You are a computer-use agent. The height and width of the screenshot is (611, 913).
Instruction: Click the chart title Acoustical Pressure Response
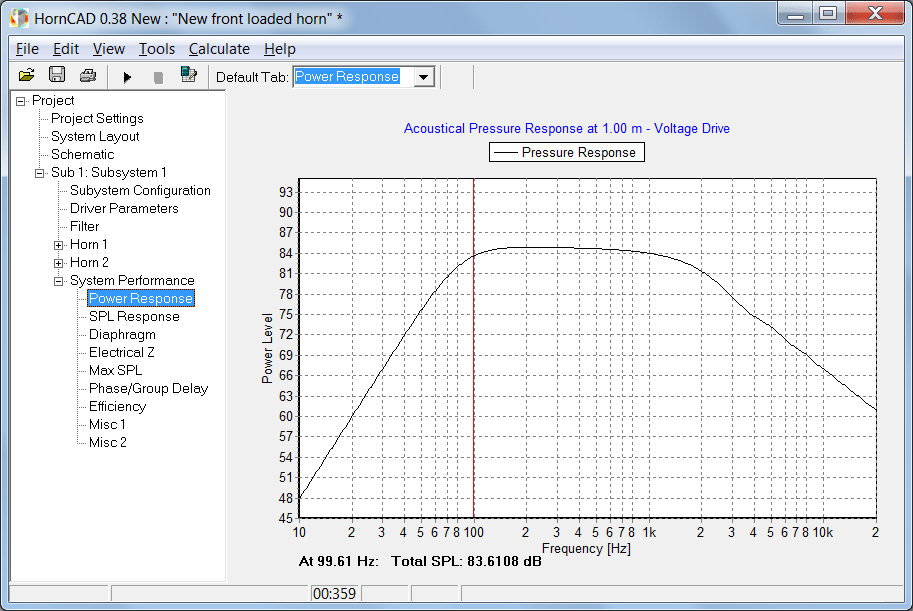point(567,129)
